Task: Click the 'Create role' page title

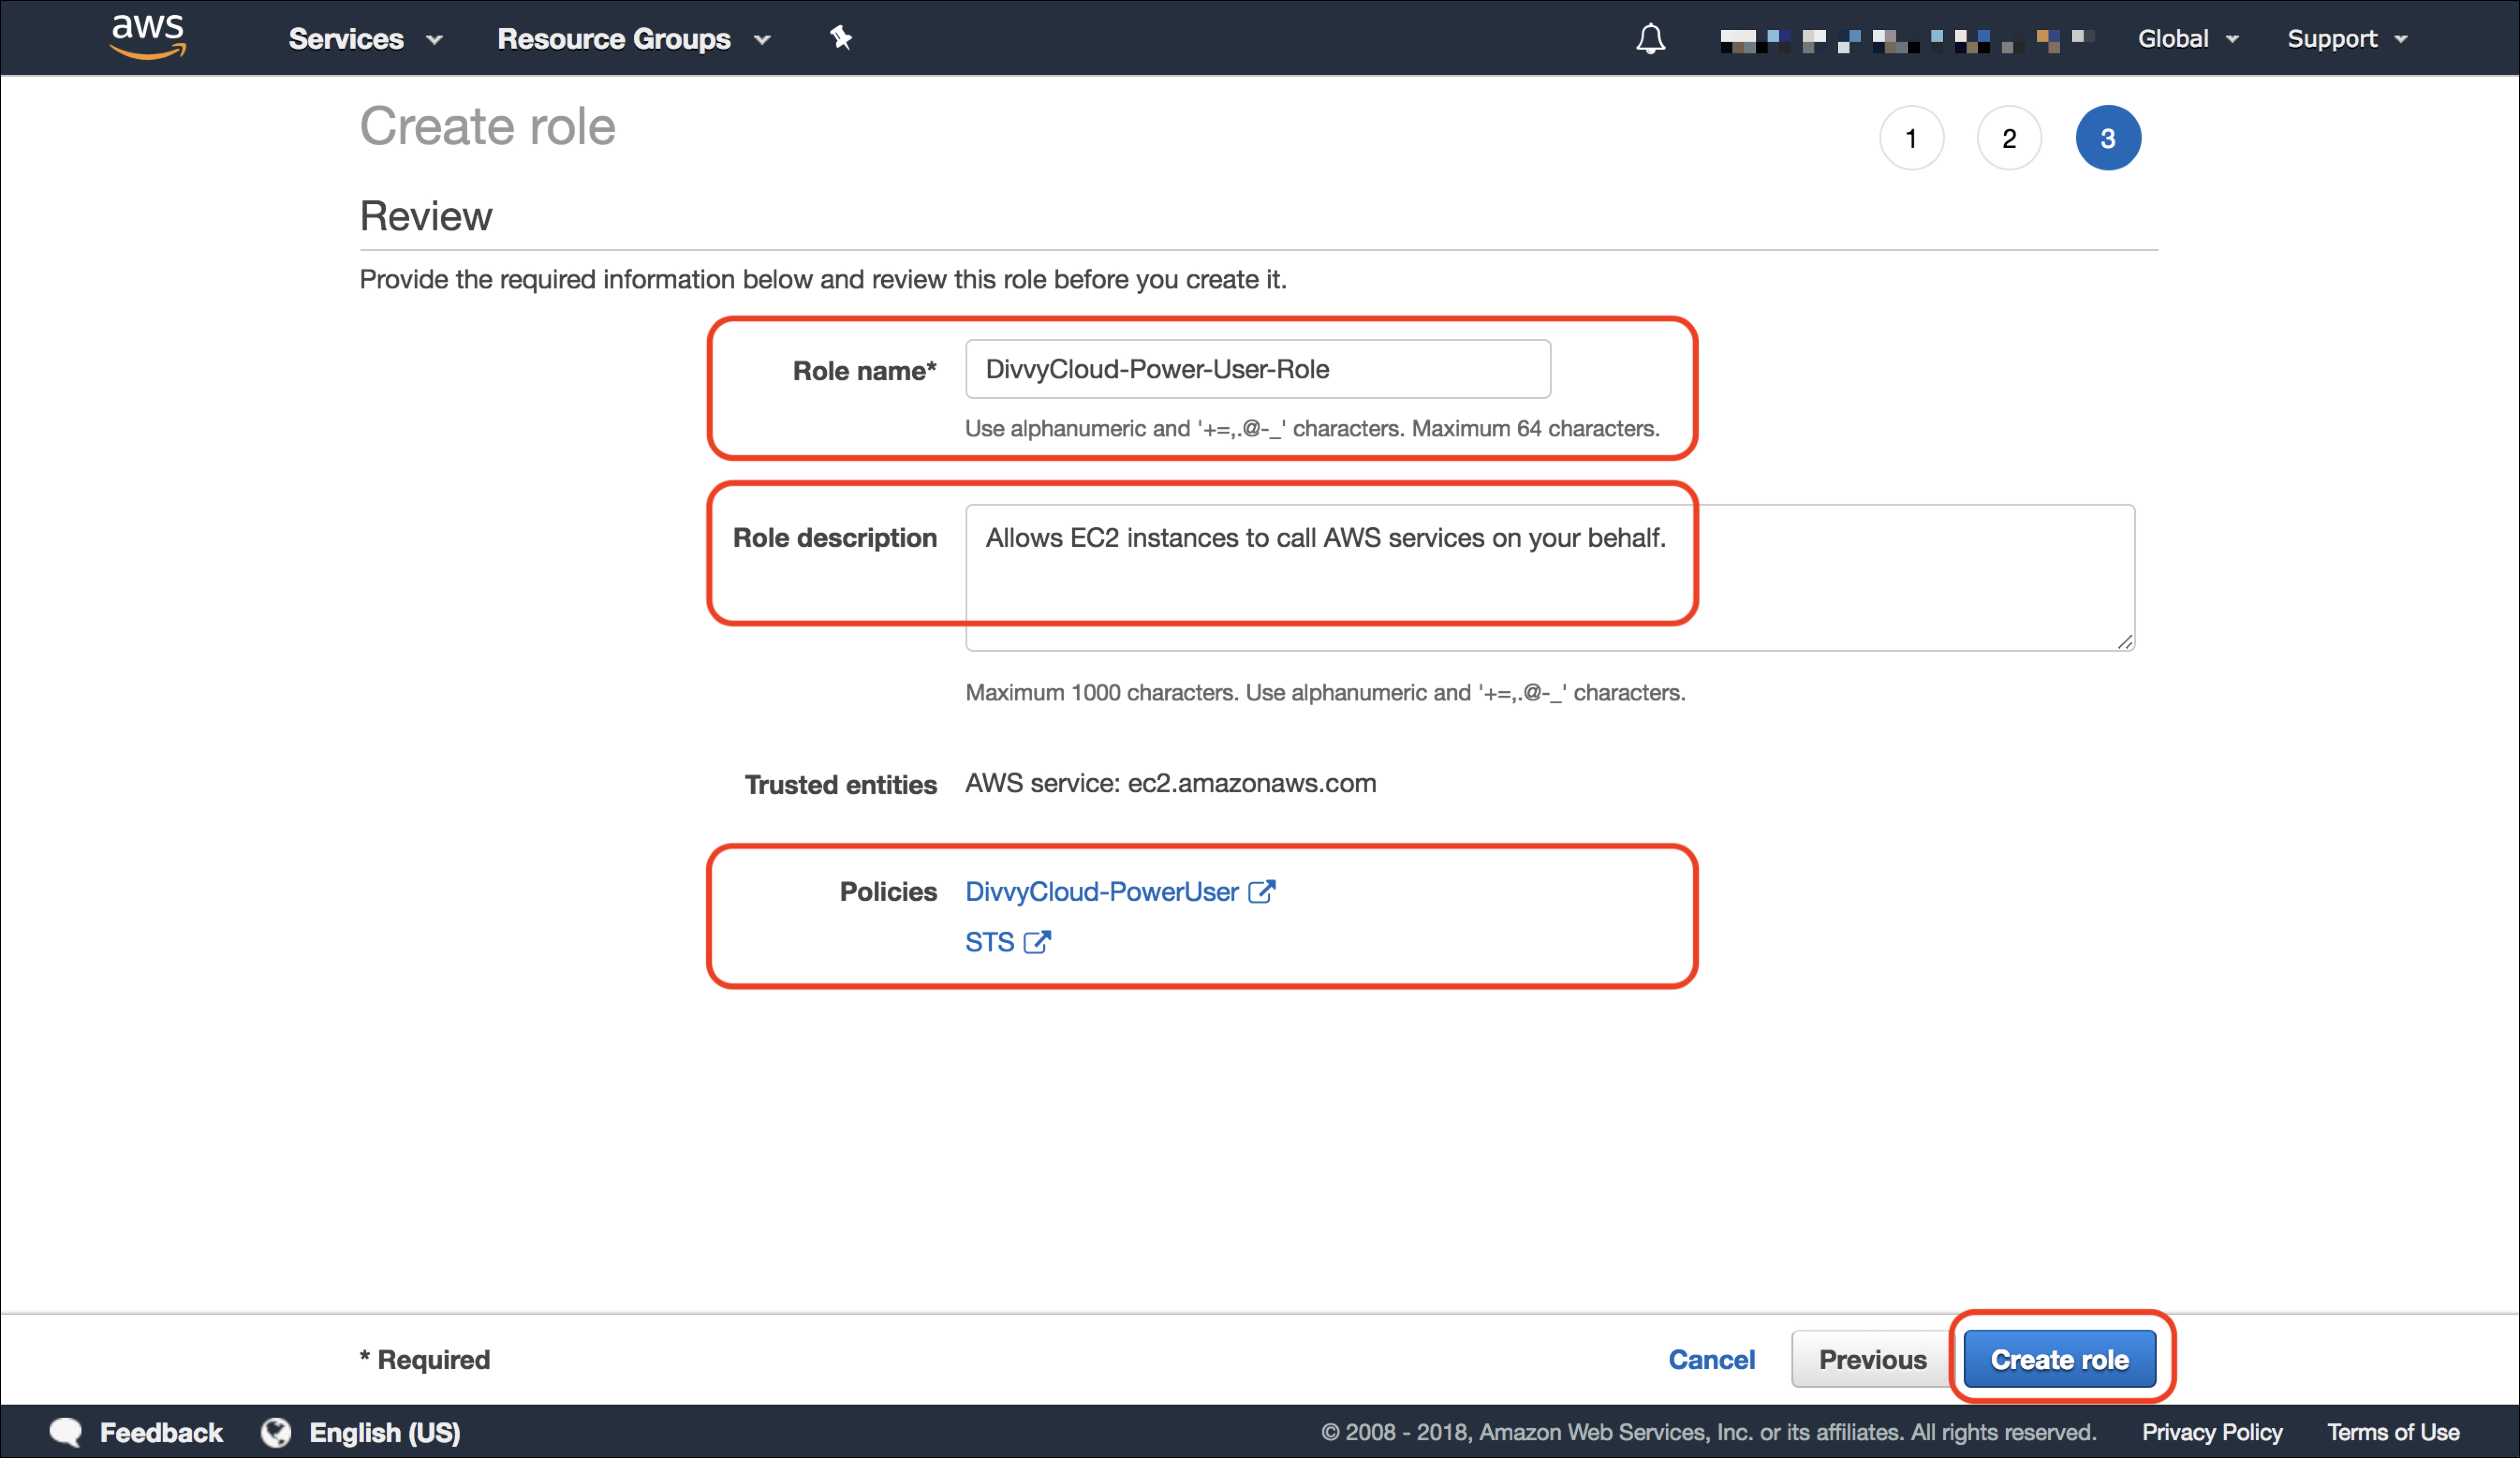Action: (487, 126)
